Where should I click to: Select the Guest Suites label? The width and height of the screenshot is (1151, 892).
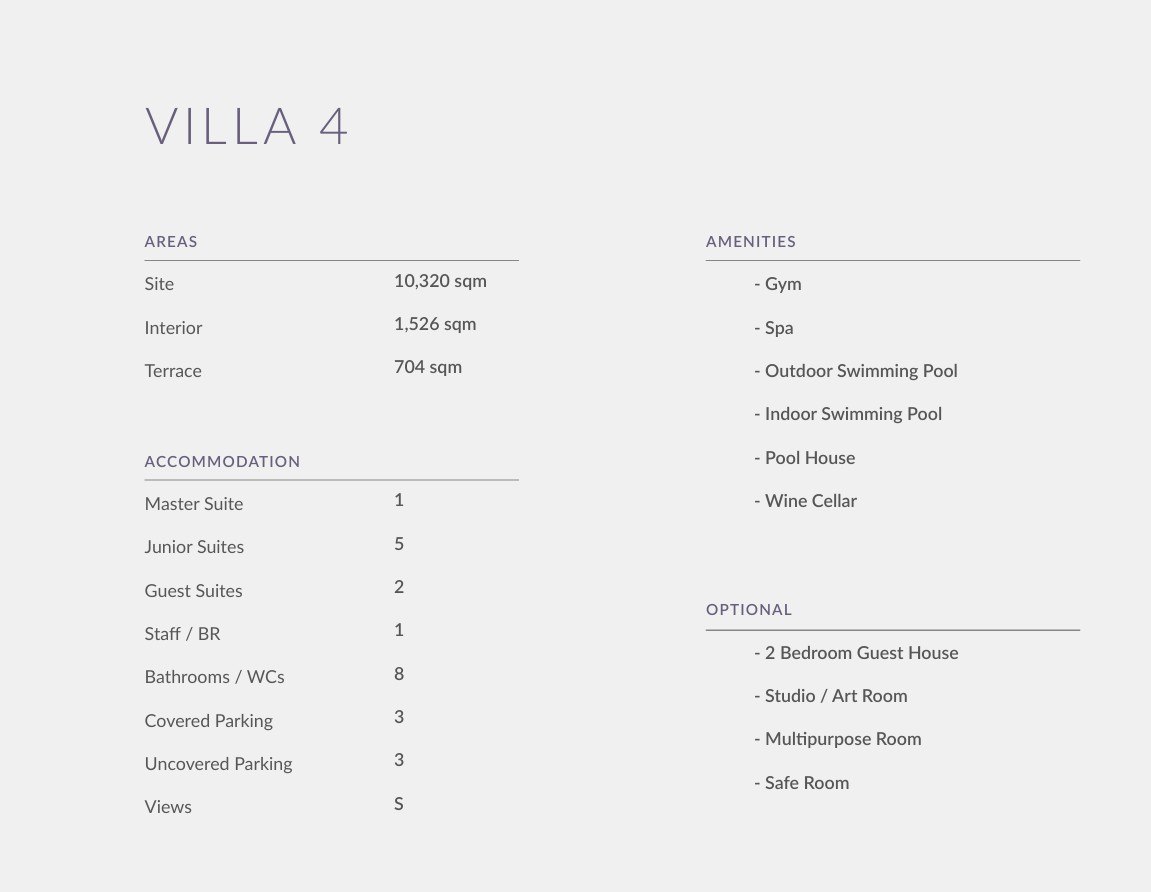coord(194,591)
